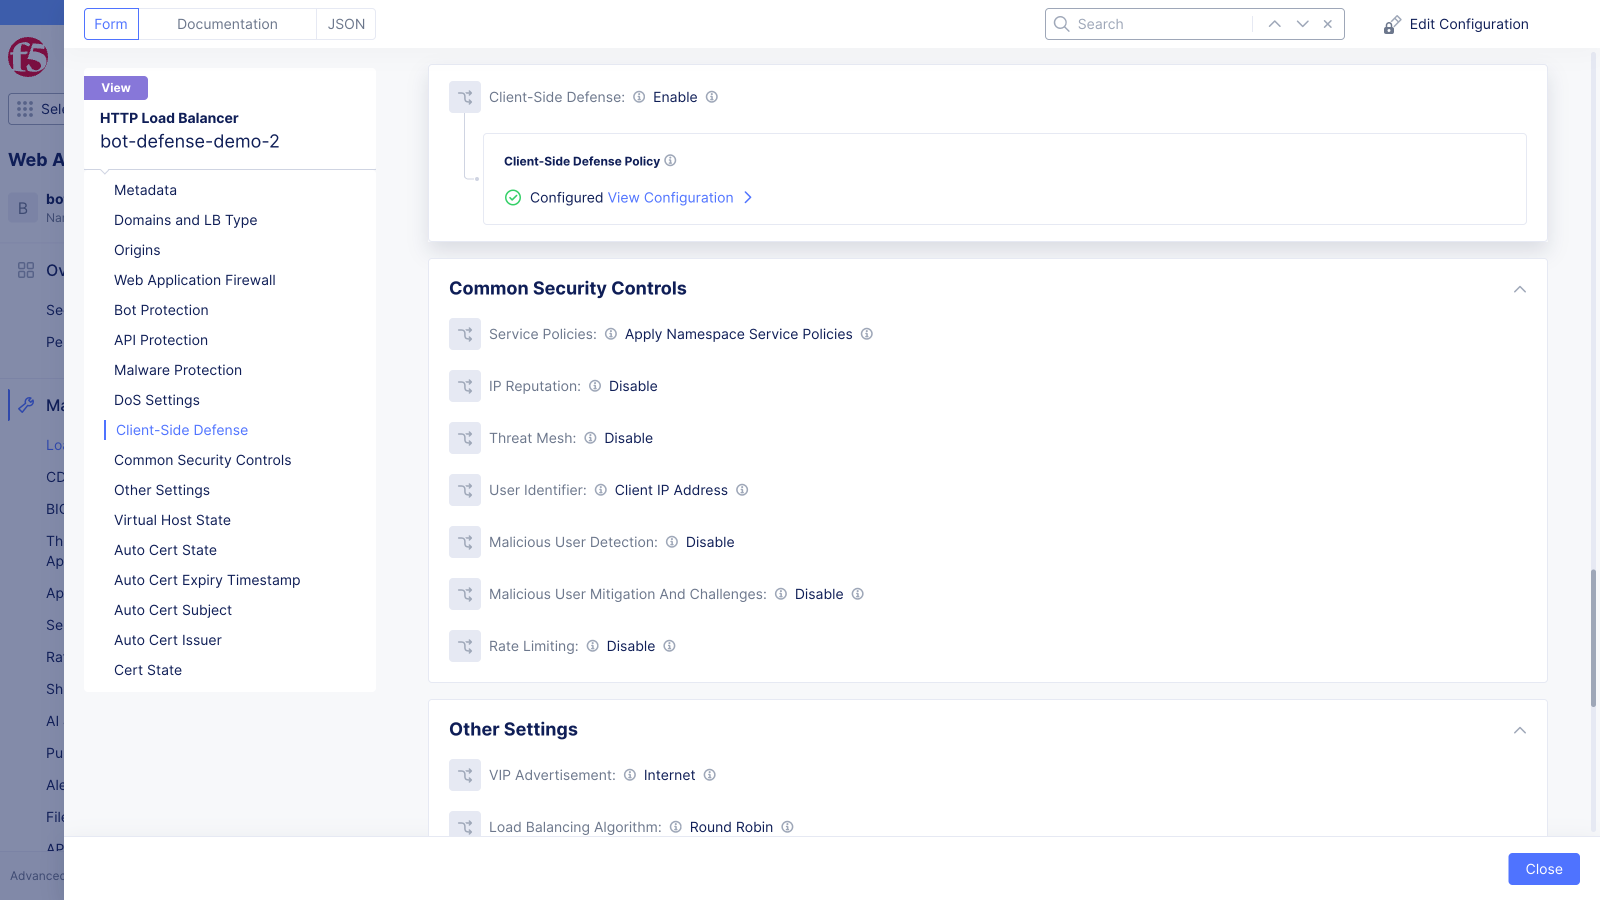Collapse the Common Security Controls section
The width and height of the screenshot is (1600, 900).
pyautogui.click(x=1519, y=289)
